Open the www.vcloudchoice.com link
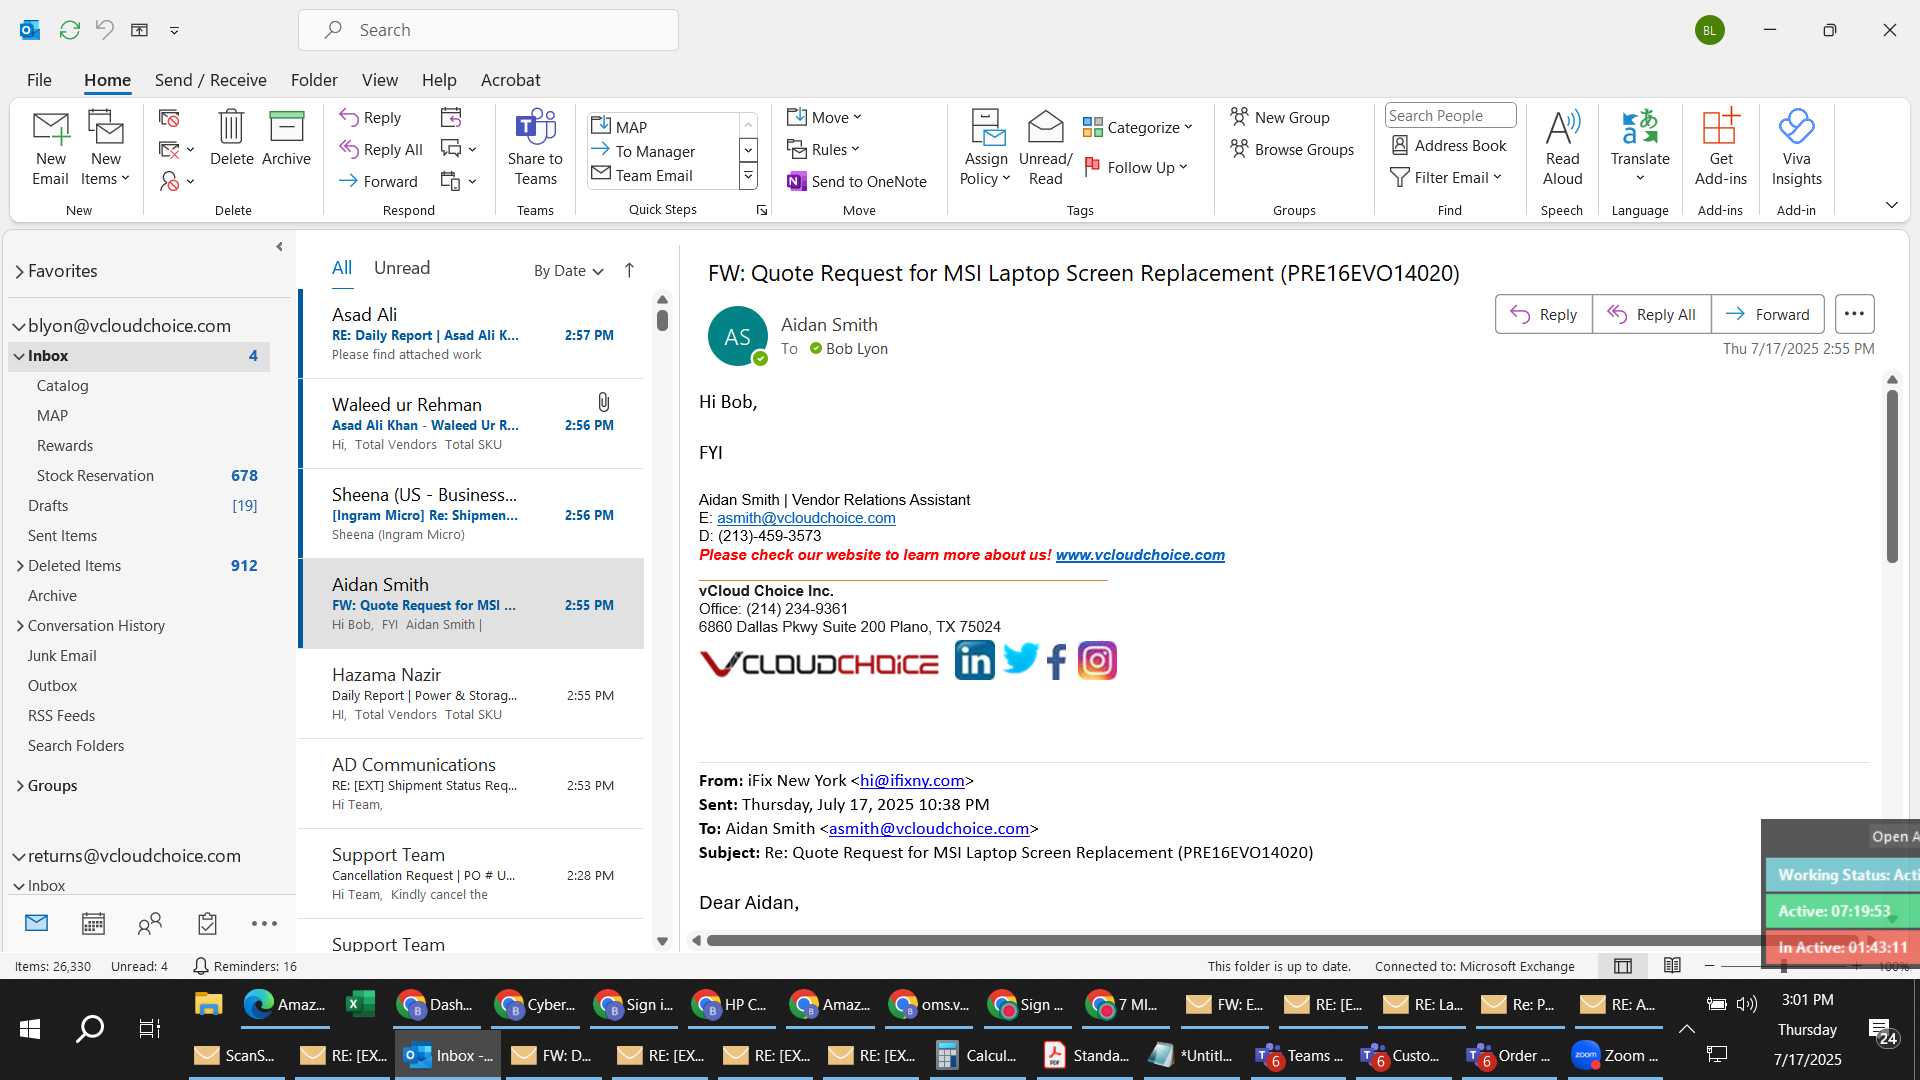The width and height of the screenshot is (1920, 1080). [1140, 555]
